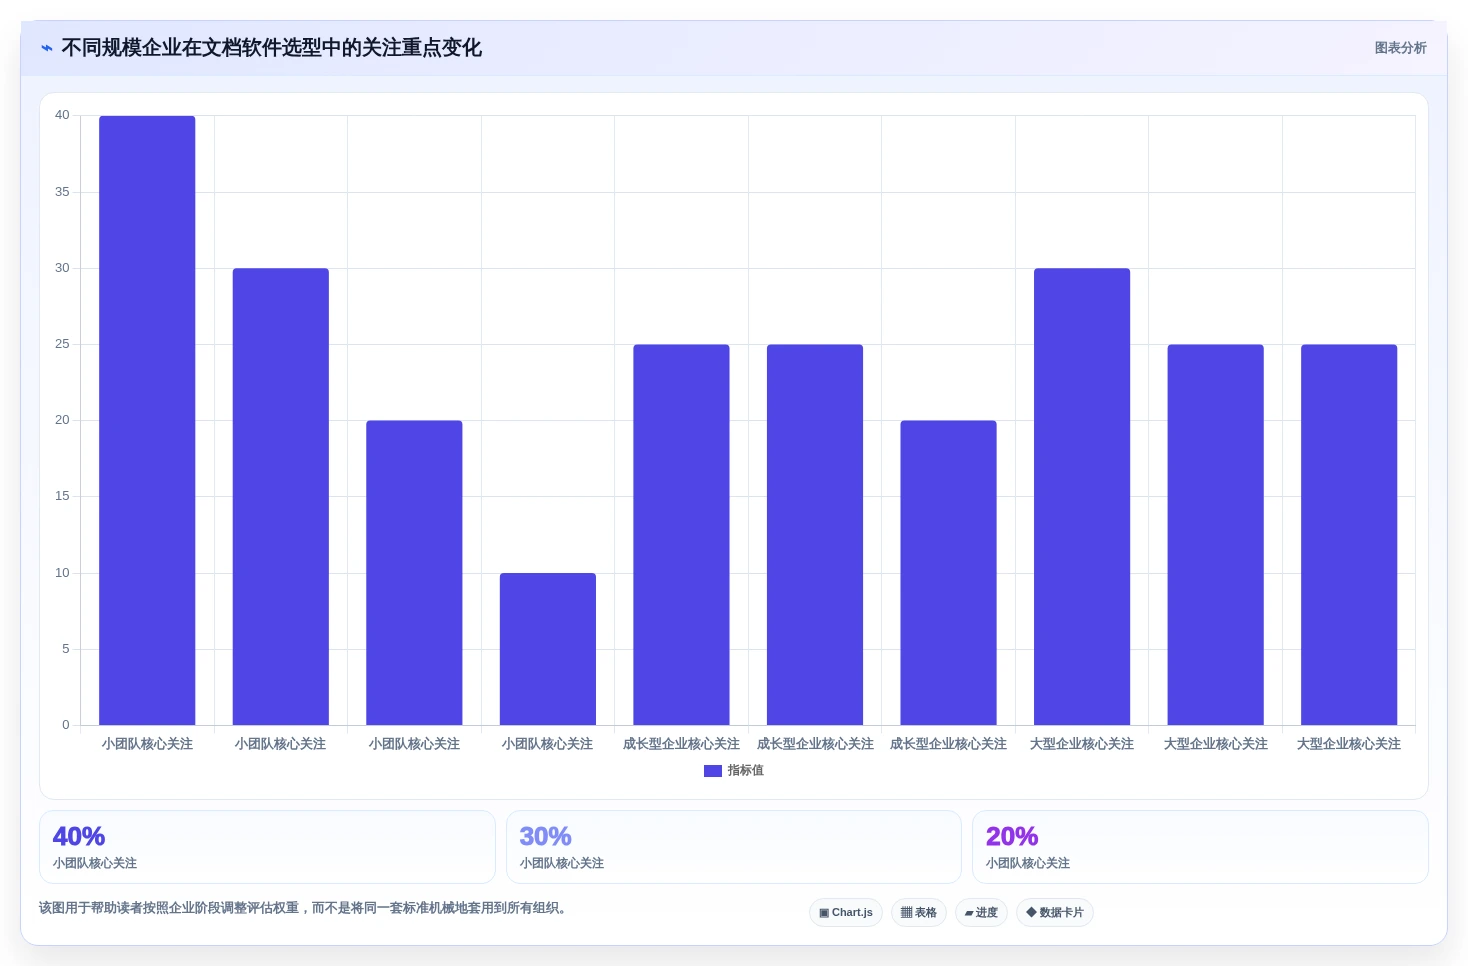Image resolution: width=1468 pixels, height=966 pixels.
Task: Open the 30% 小团队核心关注 data card
Action: (x=733, y=847)
